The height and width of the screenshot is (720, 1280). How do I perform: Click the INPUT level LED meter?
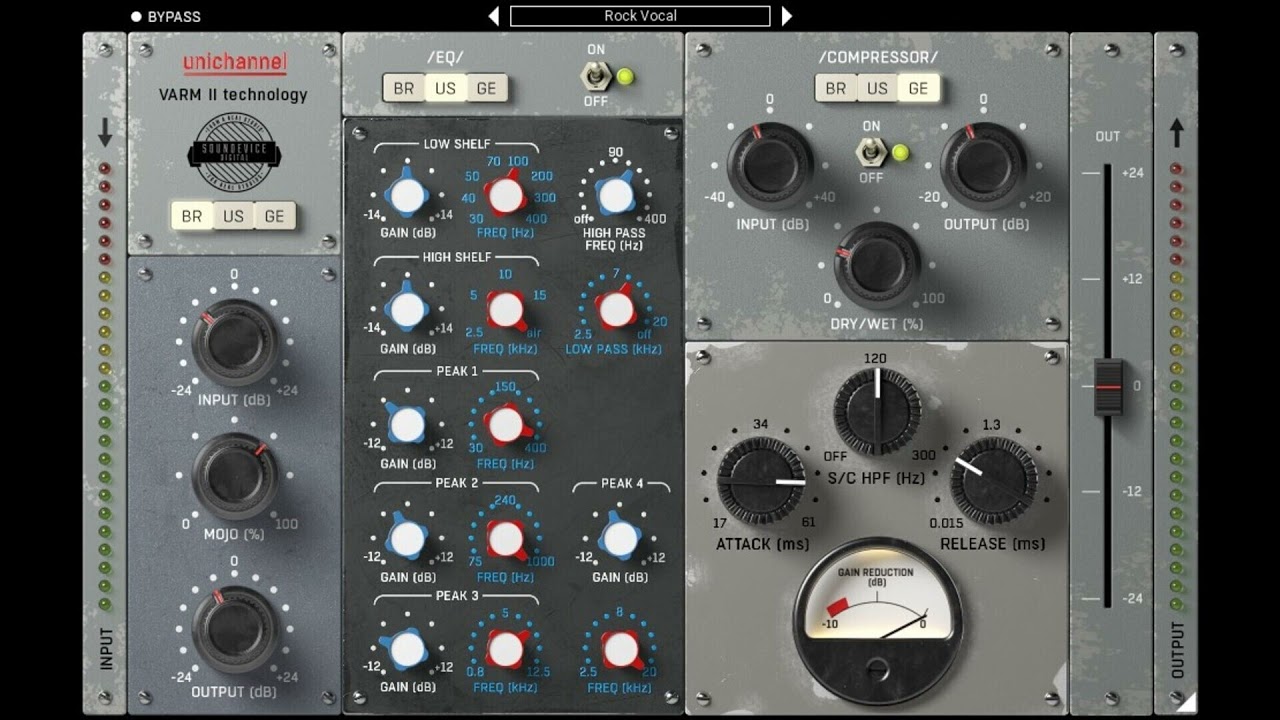(x=104, y=386)
